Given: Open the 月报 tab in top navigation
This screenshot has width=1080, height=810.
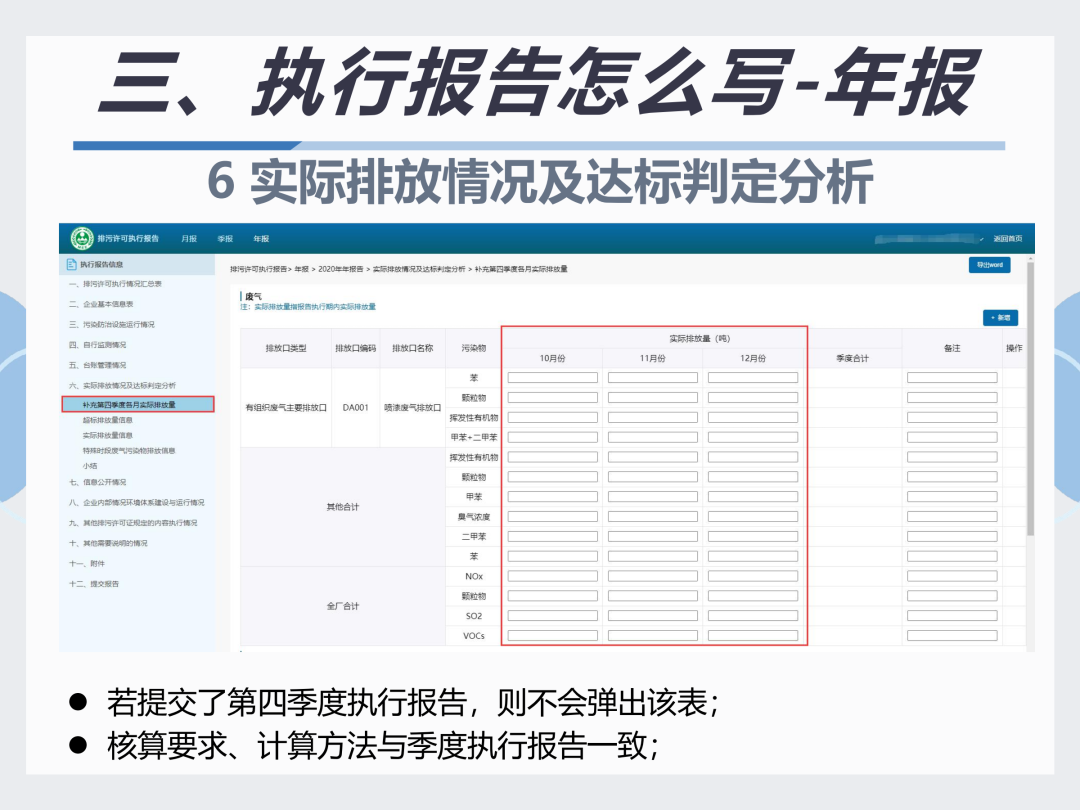Looking at the screenshot, I should (x=189, y=239).
